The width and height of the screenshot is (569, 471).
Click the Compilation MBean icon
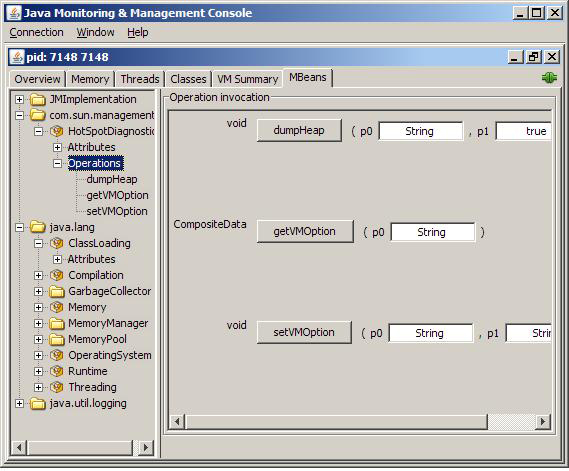(57, 275)
